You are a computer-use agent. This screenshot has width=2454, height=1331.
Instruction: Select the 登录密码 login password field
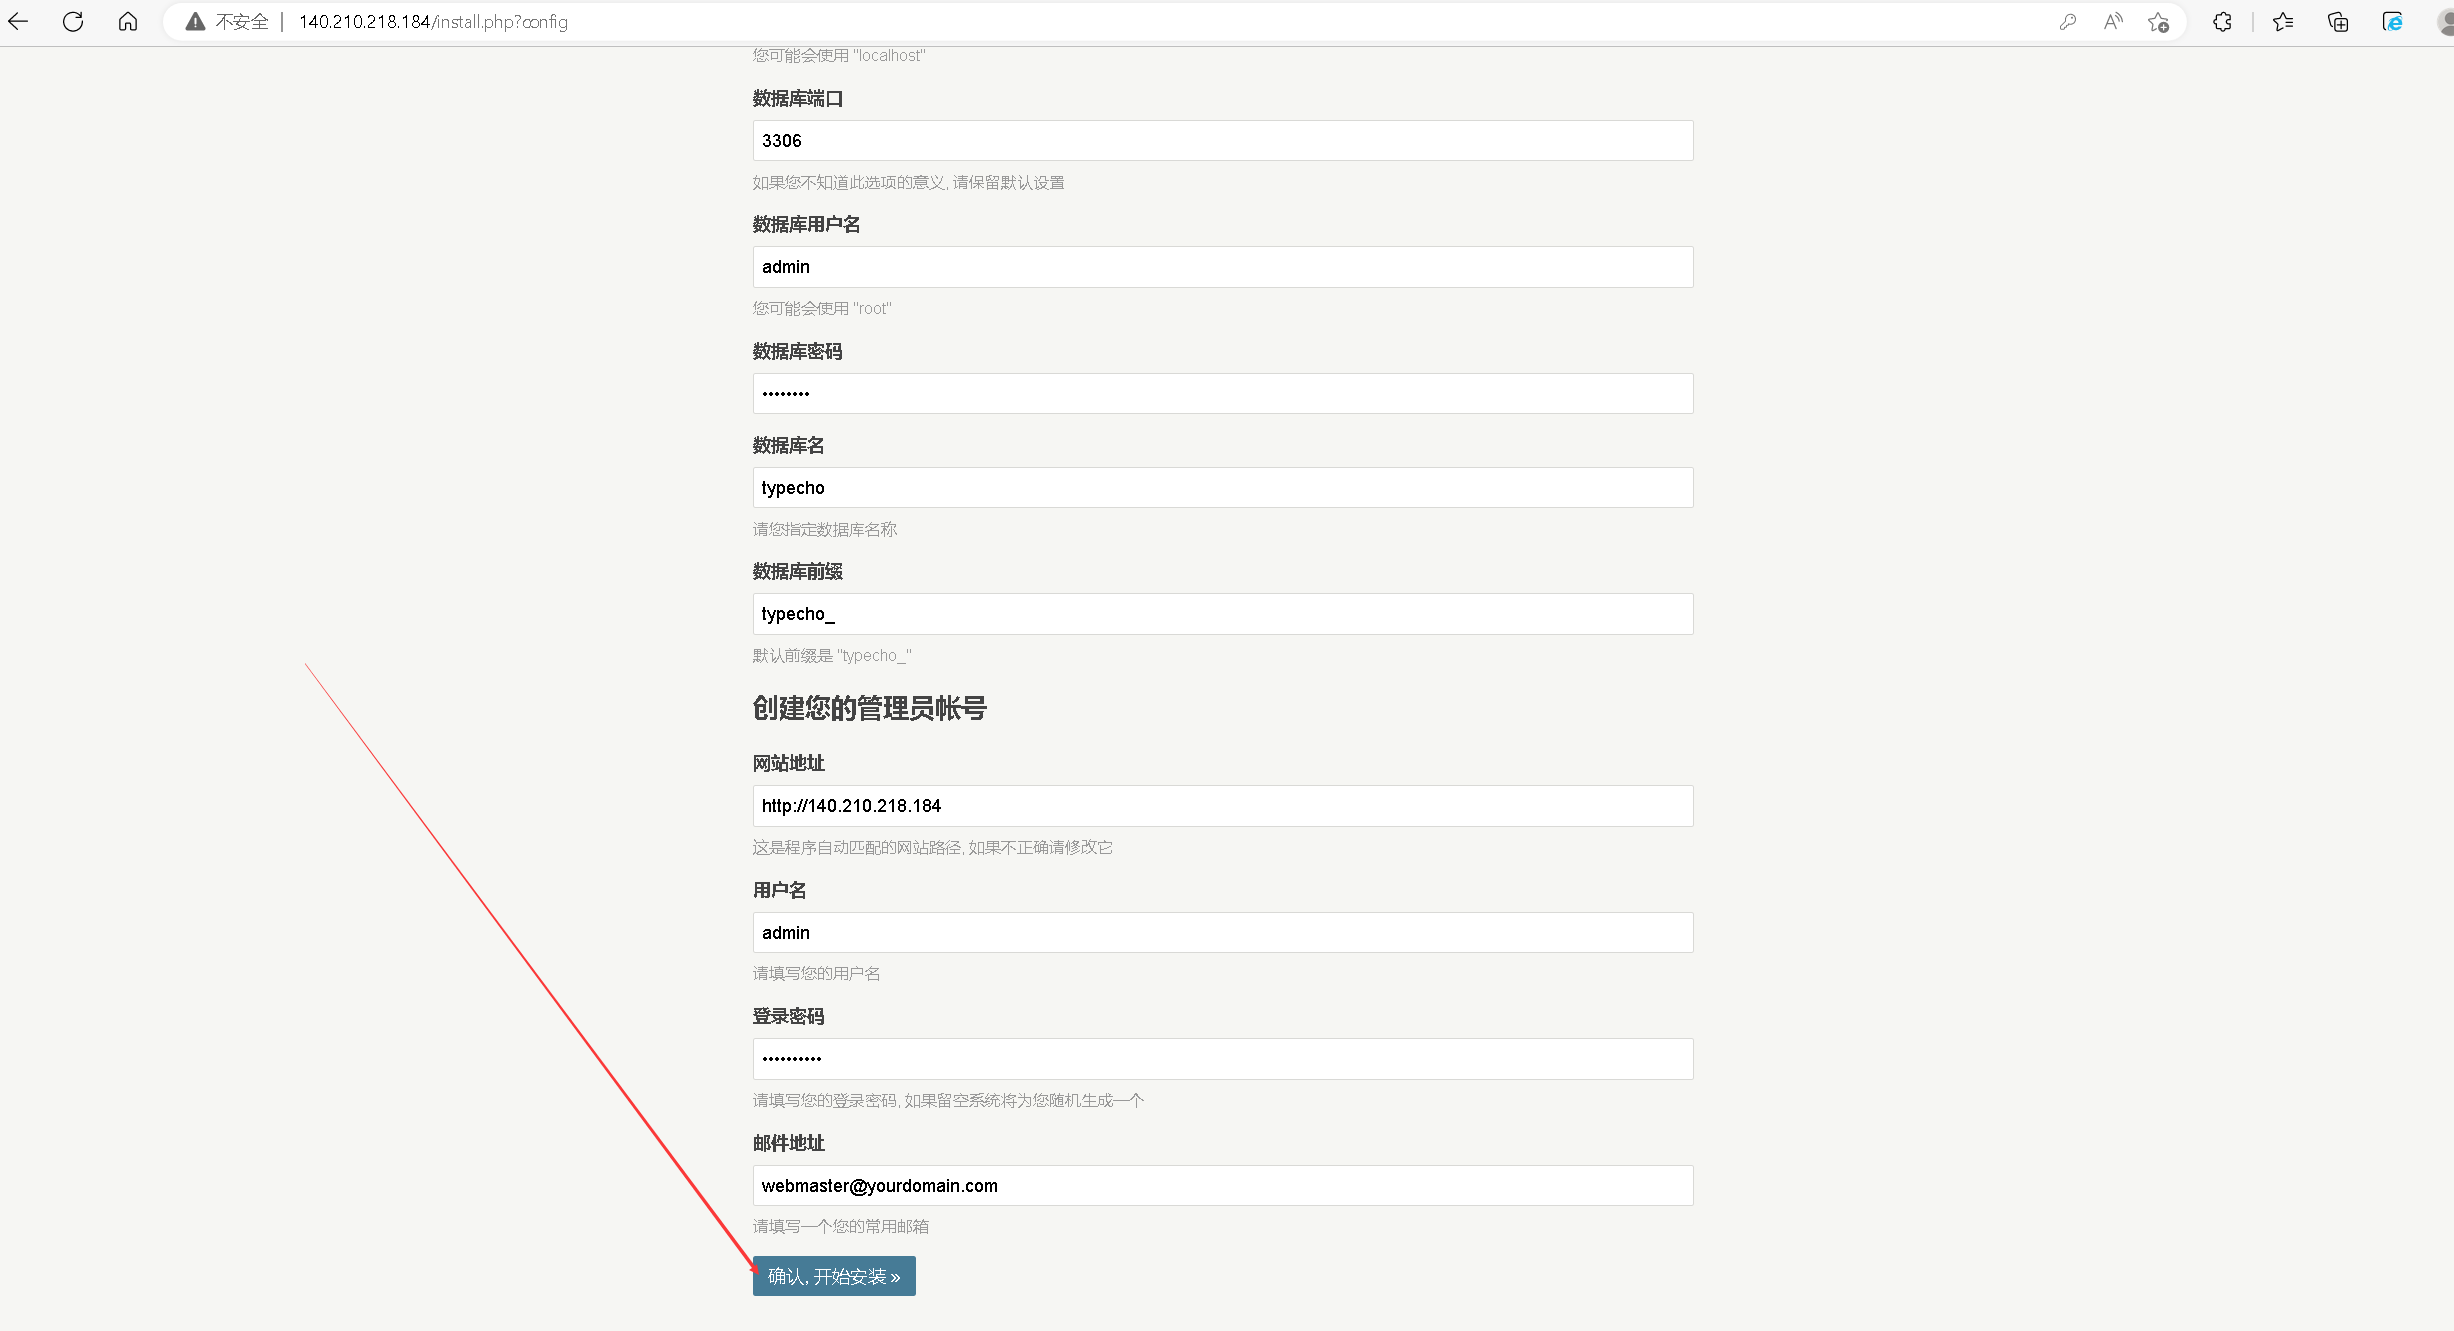pos(1222,1059)
